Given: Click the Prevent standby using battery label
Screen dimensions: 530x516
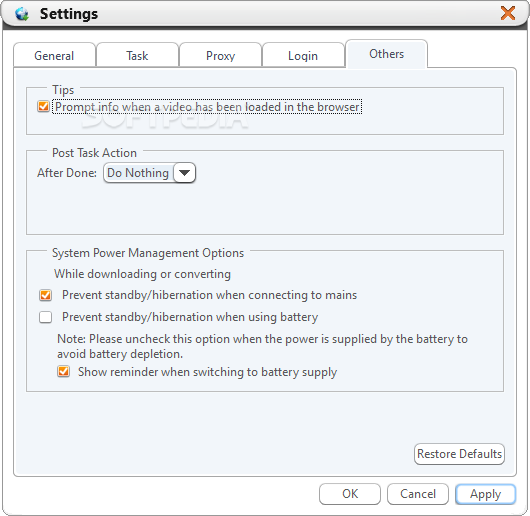Looking at the screenshot, I should [190, 317].
